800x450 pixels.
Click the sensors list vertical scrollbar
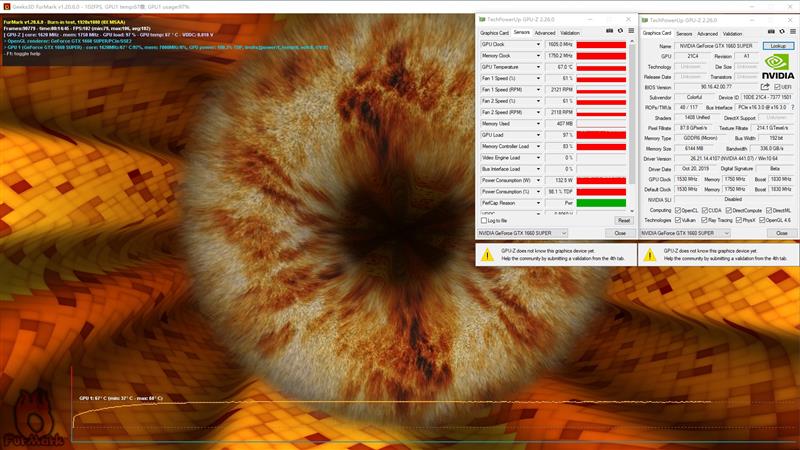[632, 126]
